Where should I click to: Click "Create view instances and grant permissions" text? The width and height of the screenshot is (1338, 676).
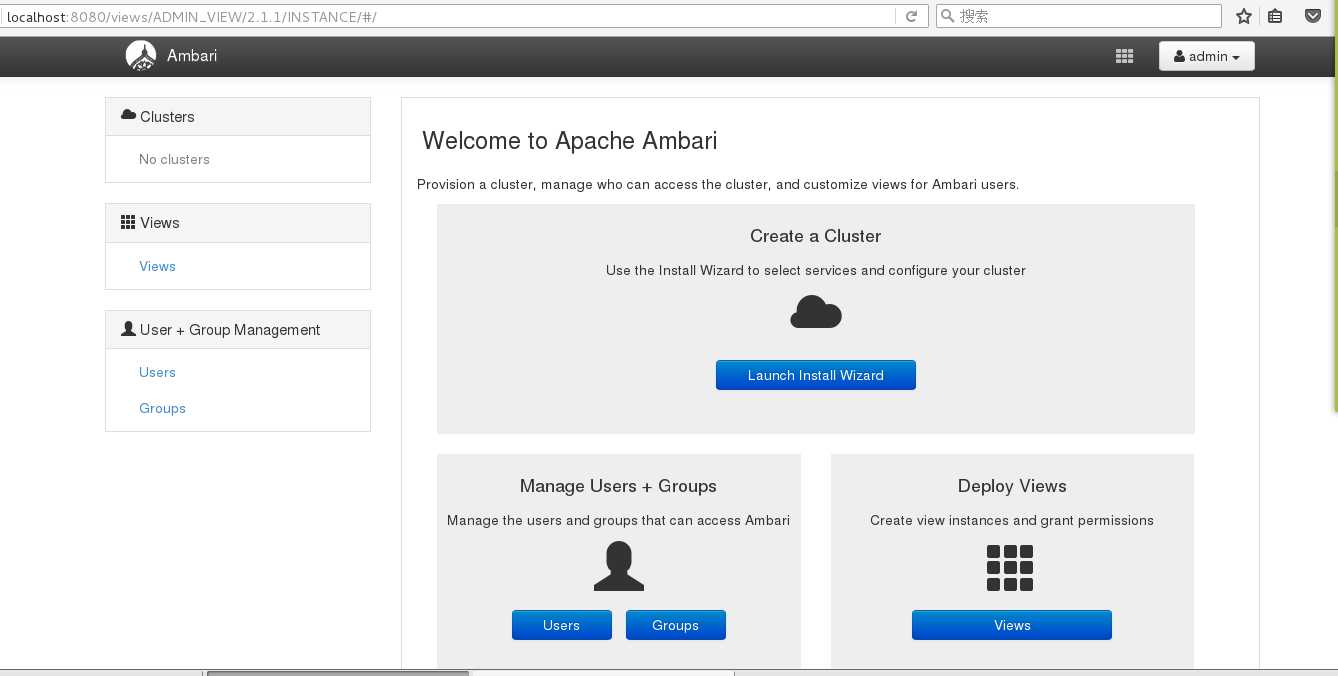(x=1012, y=520)
